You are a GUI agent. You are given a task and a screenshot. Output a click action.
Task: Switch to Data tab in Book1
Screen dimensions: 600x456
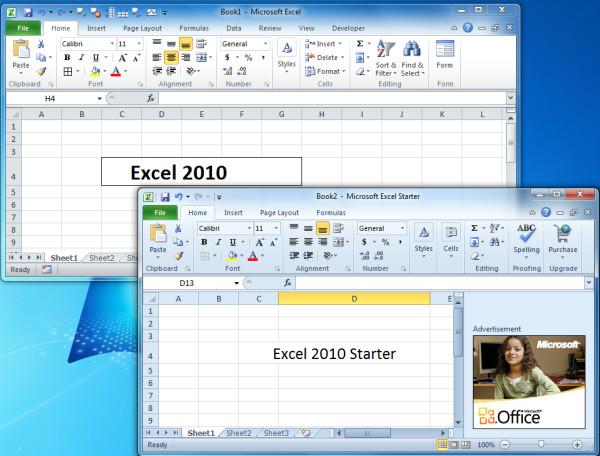233,28
